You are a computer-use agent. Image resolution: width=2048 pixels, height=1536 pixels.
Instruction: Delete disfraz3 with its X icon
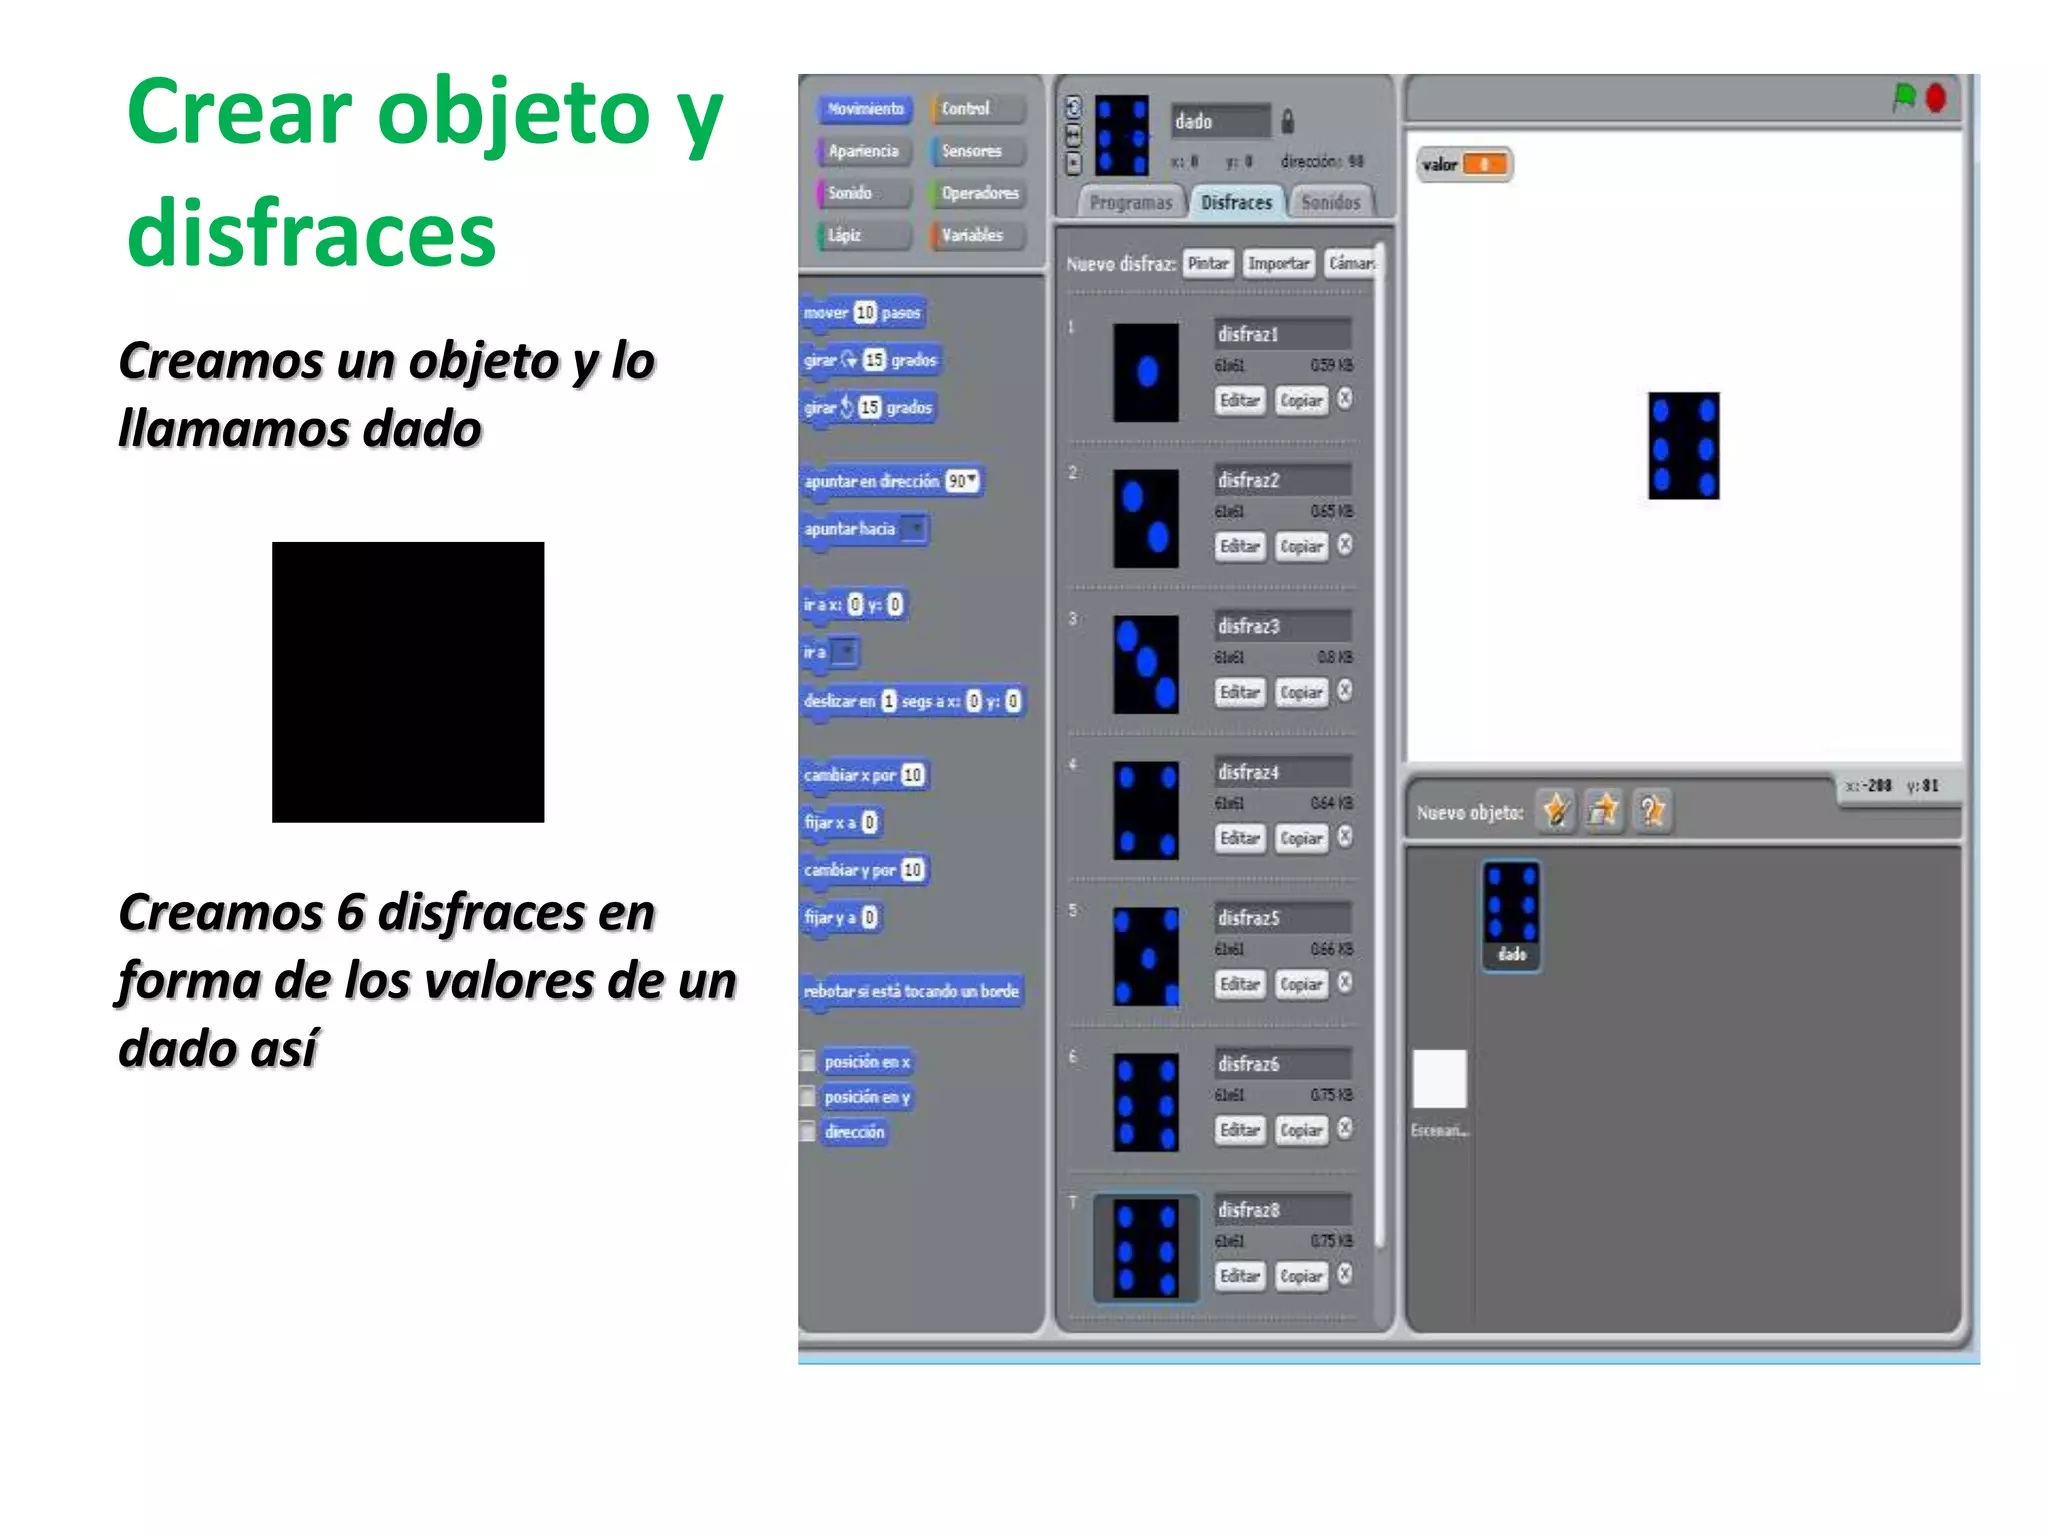(x=1345, y=691)
